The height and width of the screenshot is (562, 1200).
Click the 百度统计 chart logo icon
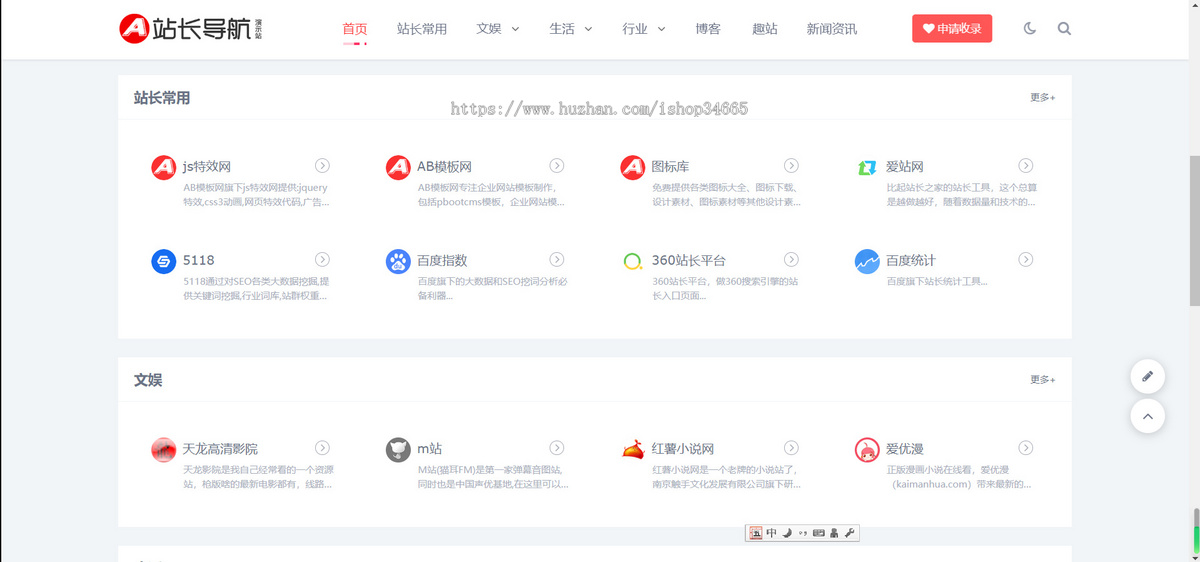click(x=867, y=261)
